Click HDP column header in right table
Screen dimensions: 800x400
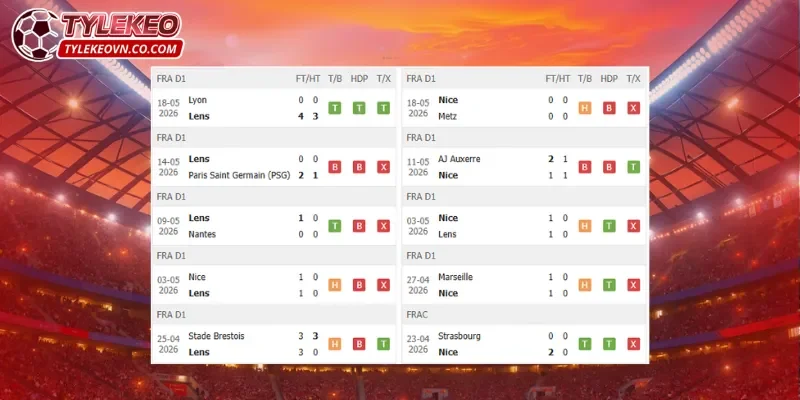coord(609,79)
